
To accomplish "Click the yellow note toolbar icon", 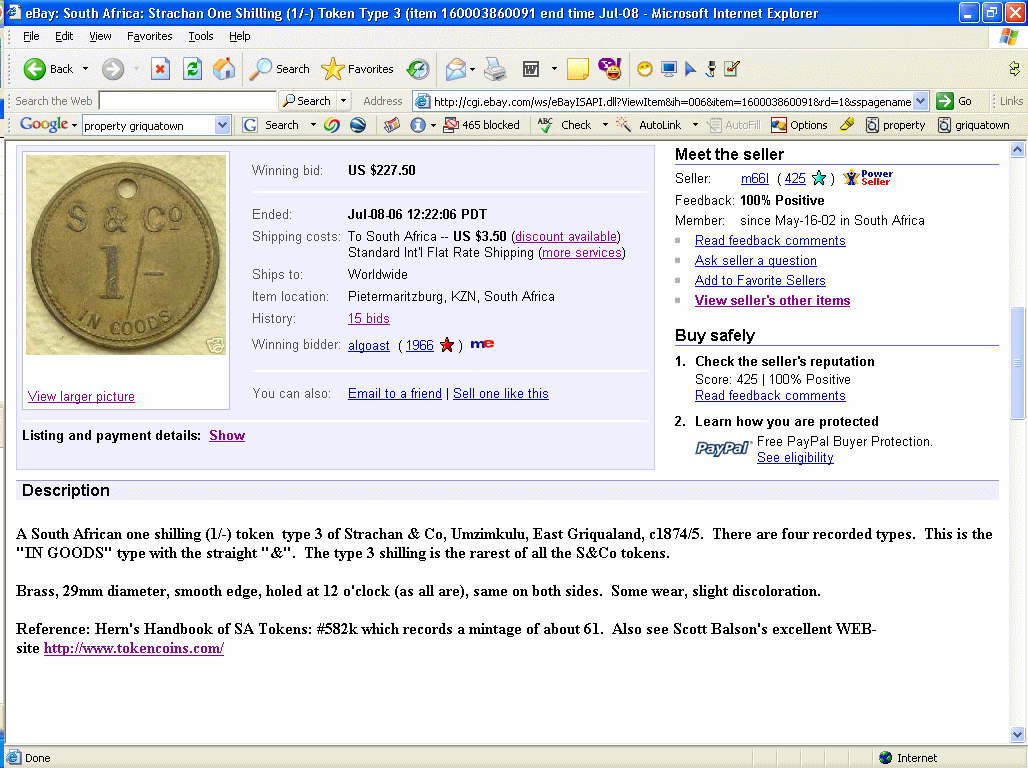I will point(577,69).
